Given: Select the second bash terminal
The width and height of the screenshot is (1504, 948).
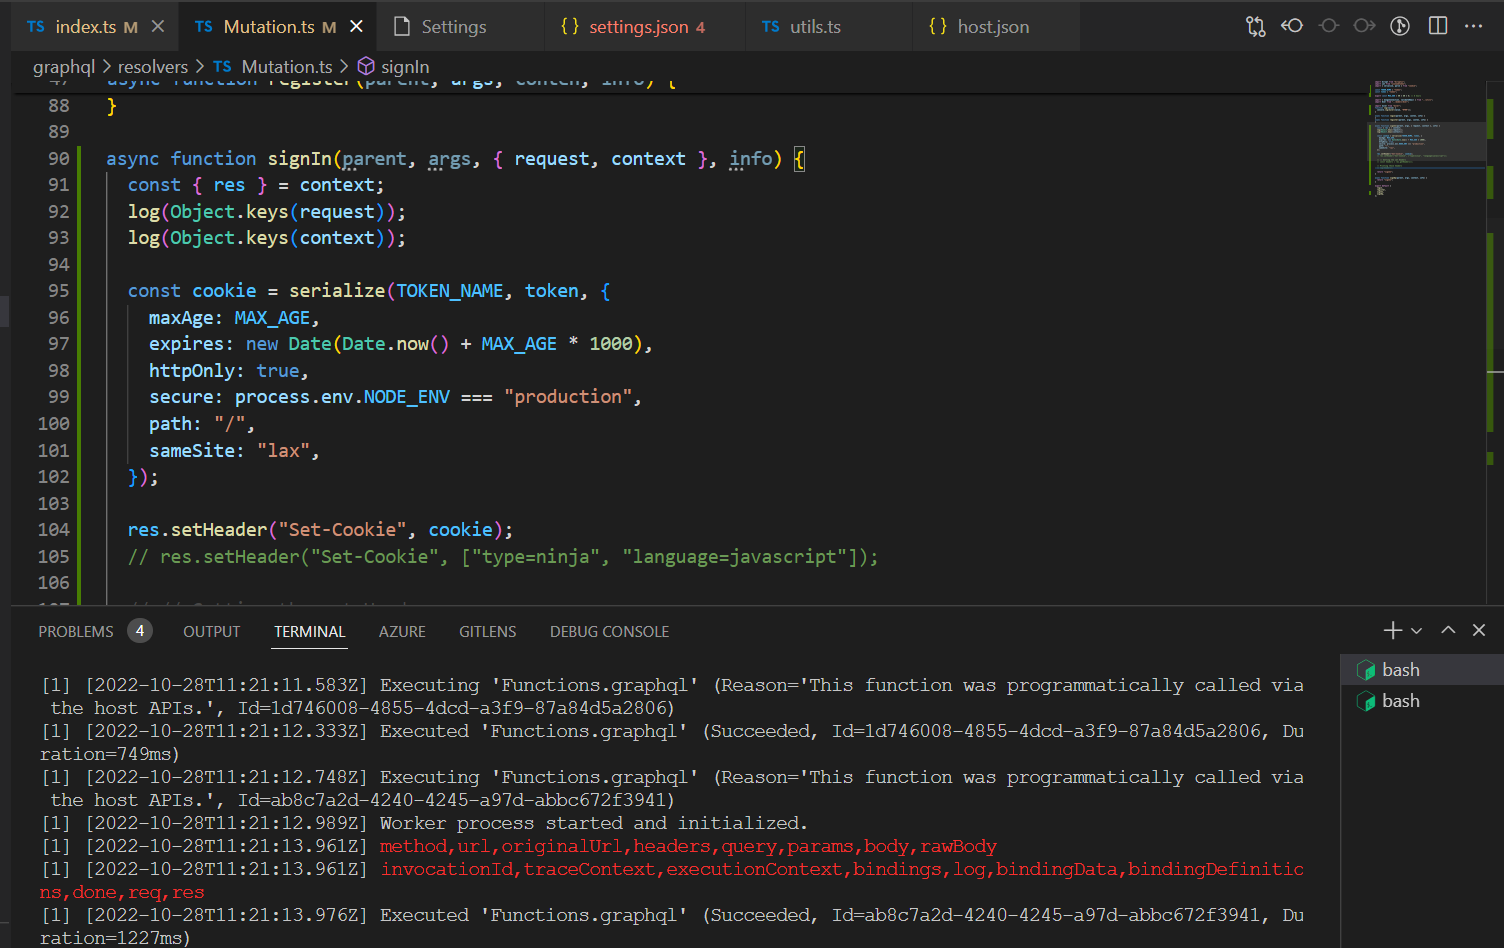Looking at the screenshot, I should tap(1400, 701).
